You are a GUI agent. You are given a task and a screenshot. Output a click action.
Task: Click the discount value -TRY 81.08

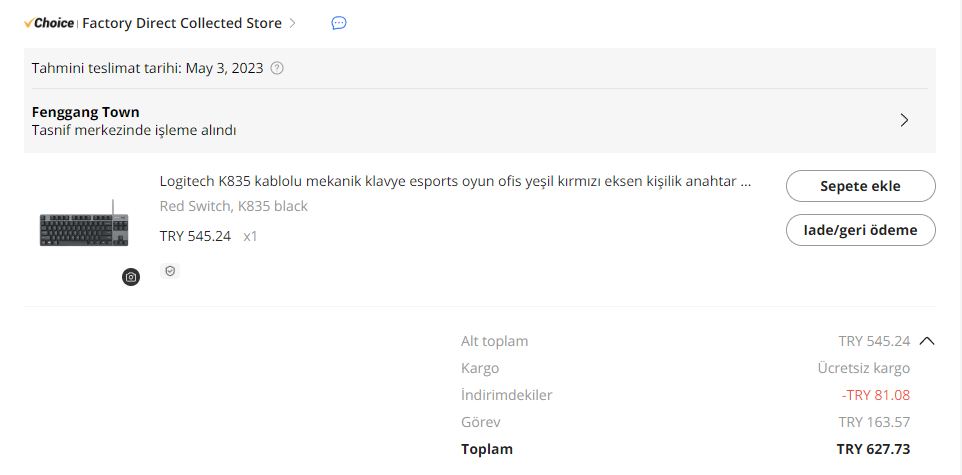[x=876, y=395]
